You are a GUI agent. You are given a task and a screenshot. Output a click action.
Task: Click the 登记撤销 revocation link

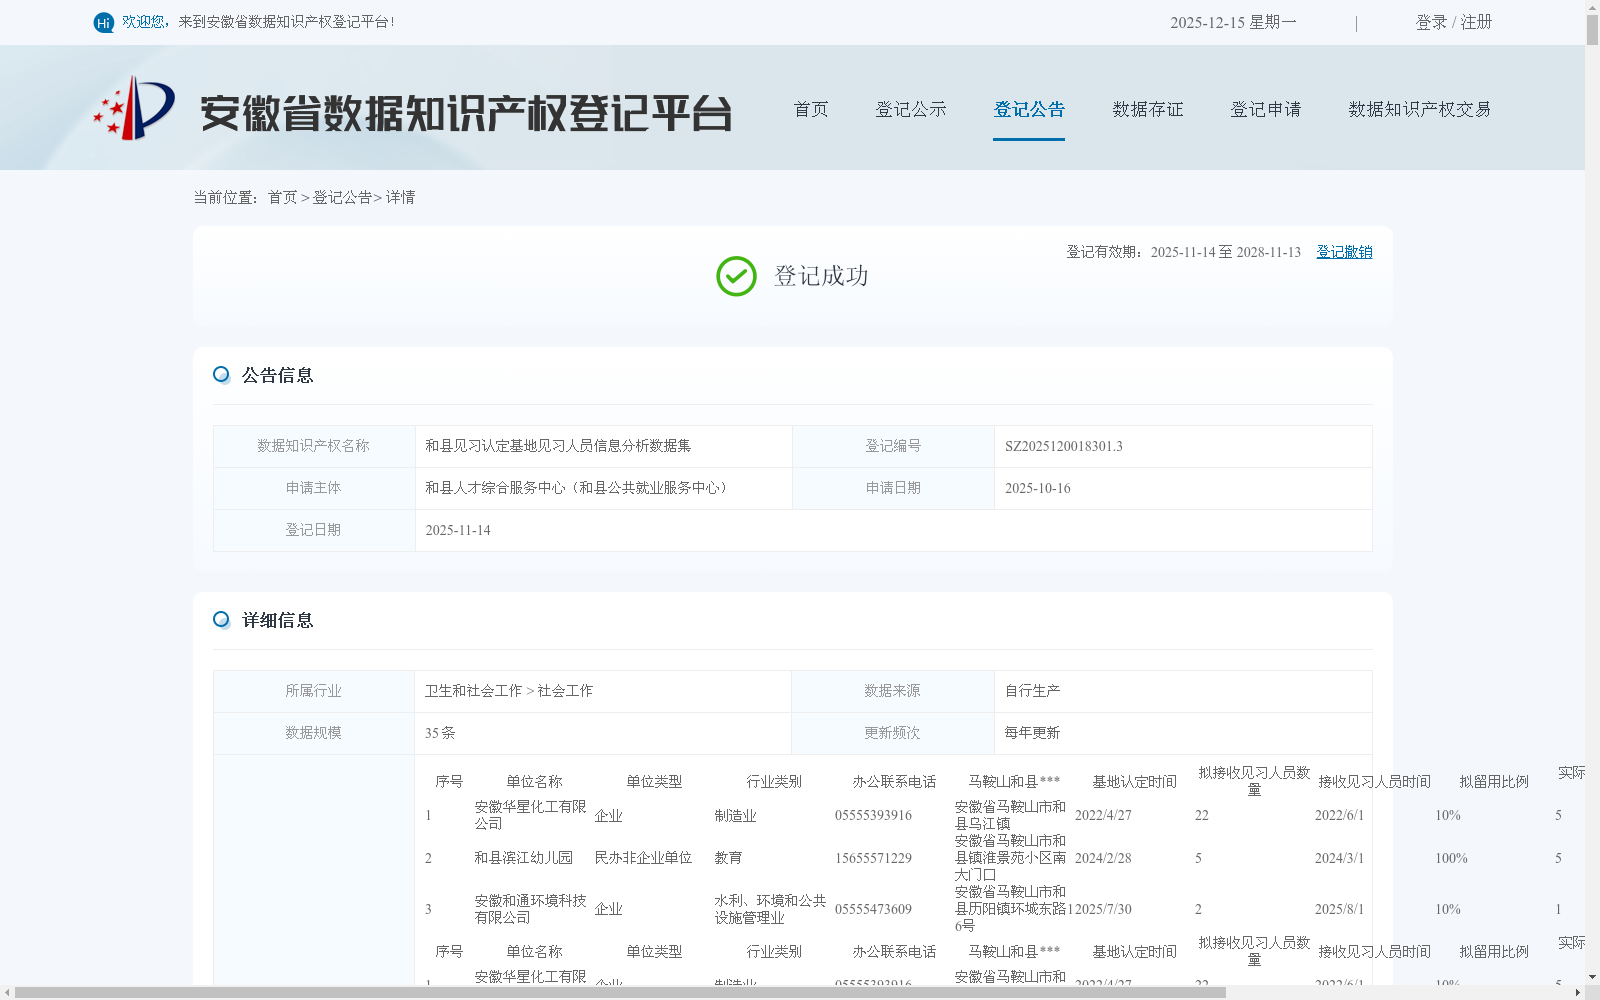coord(1343,252)
